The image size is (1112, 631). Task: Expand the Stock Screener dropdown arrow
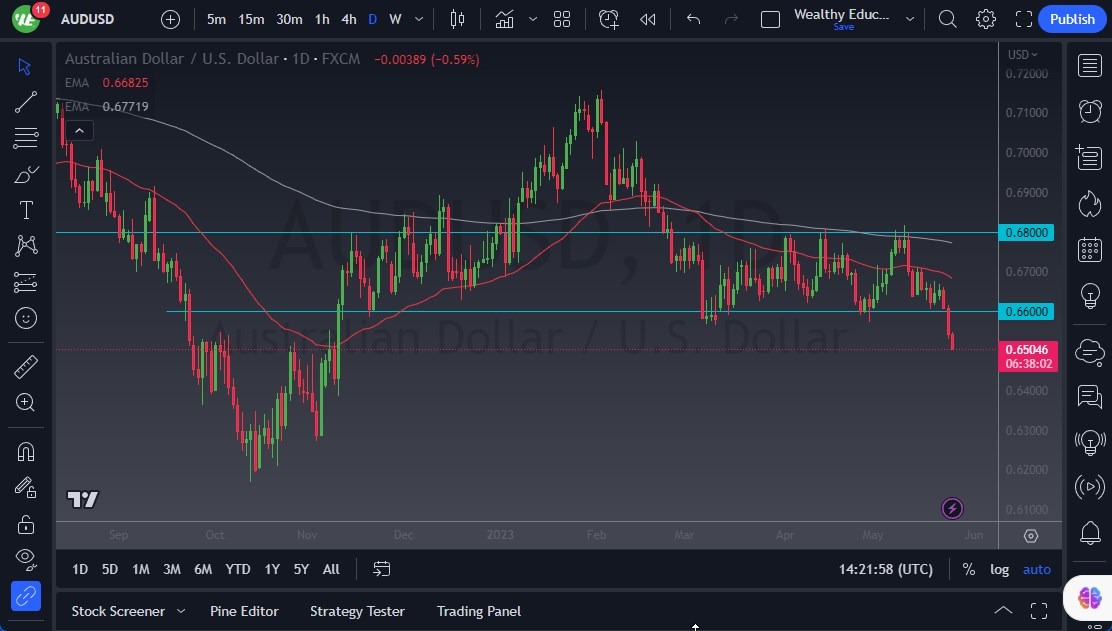click(181, 611)
